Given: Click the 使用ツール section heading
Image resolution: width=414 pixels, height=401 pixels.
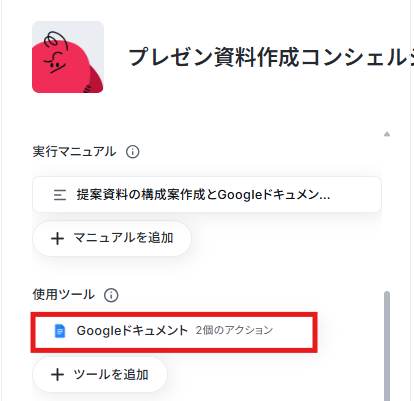Looking at the screenshot, I should (x=63, y=295).
